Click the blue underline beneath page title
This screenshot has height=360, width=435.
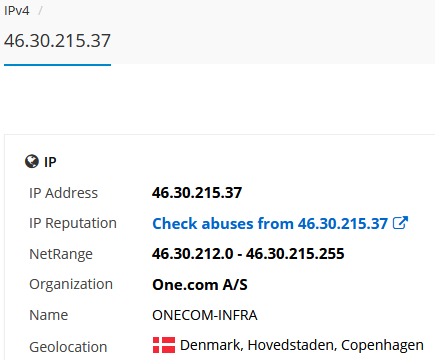[57, 65]
